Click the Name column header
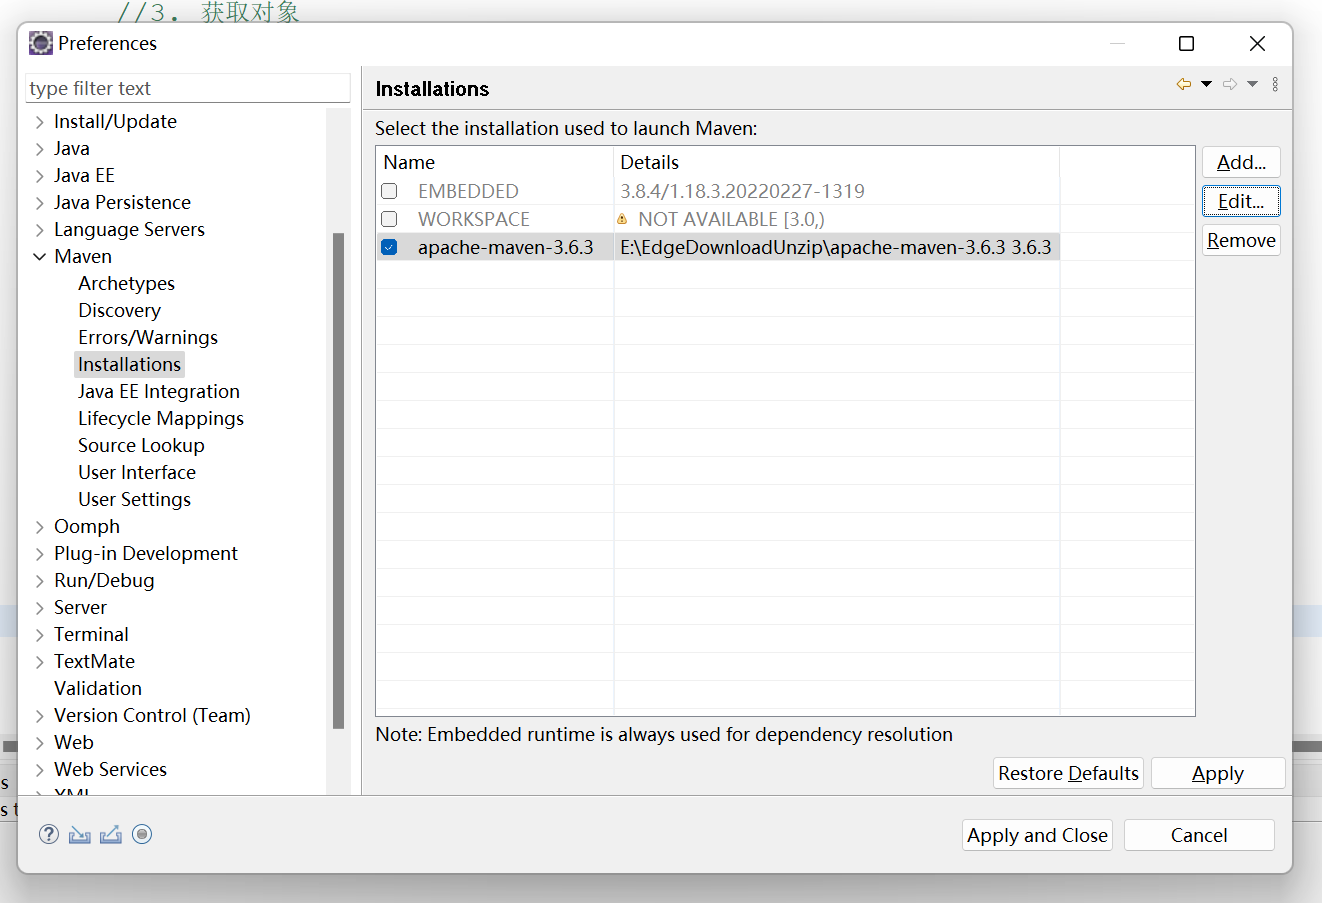The image size is (1322, 903). pyautogui.click(x=495, y=162)
